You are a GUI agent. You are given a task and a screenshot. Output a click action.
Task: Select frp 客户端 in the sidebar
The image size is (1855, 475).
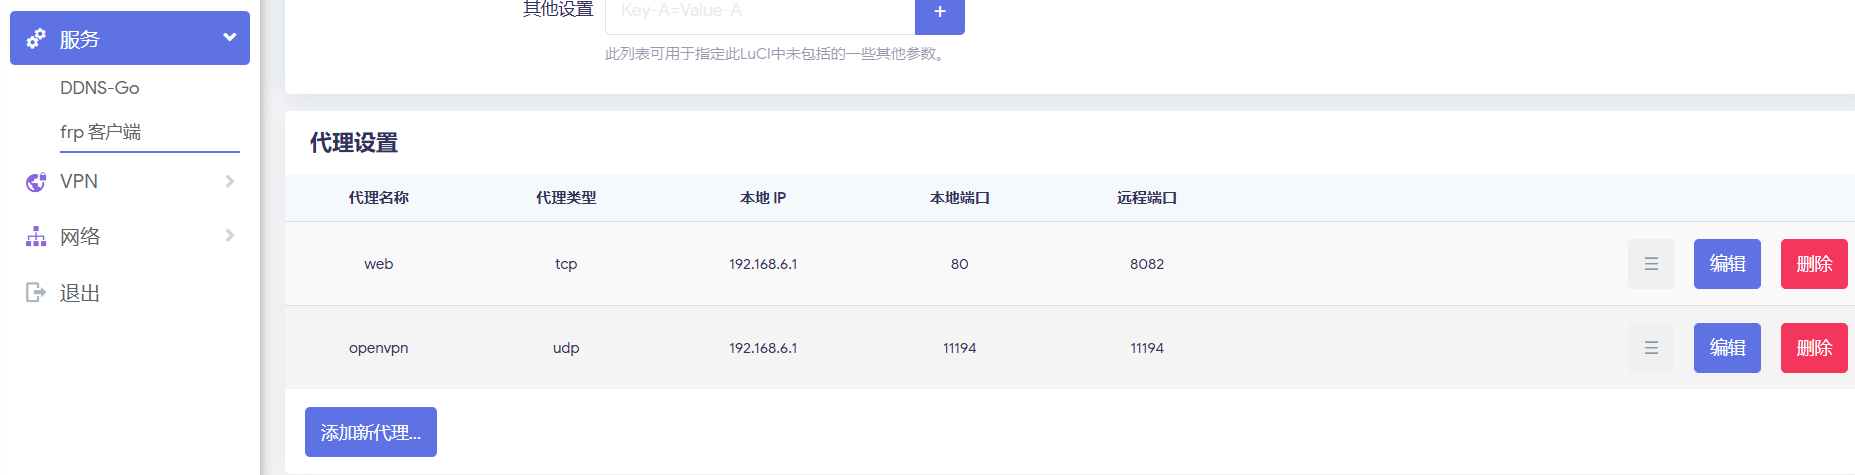101,132
